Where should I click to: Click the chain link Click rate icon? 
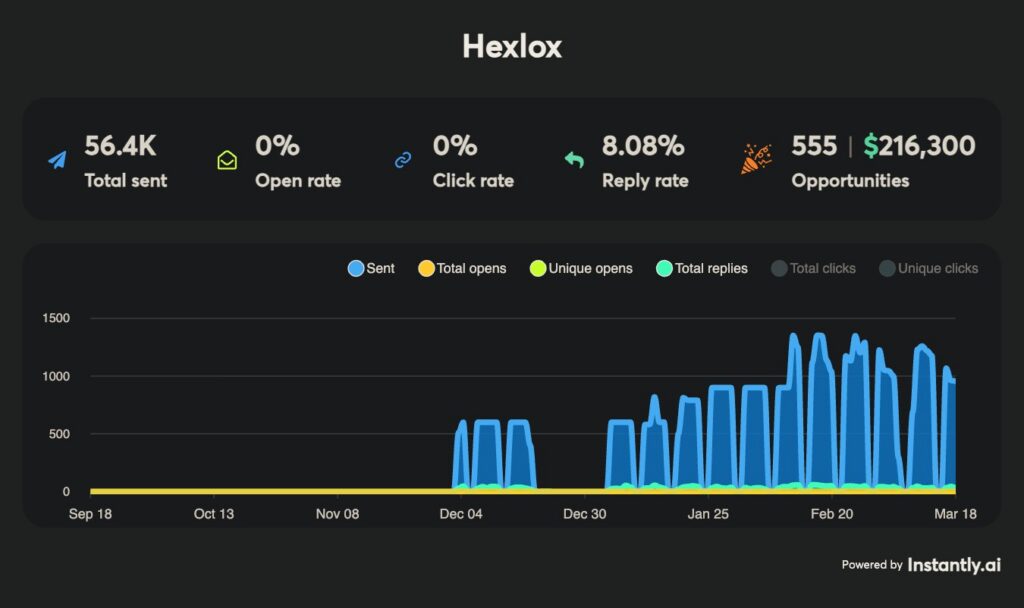(x=403, y=160)
